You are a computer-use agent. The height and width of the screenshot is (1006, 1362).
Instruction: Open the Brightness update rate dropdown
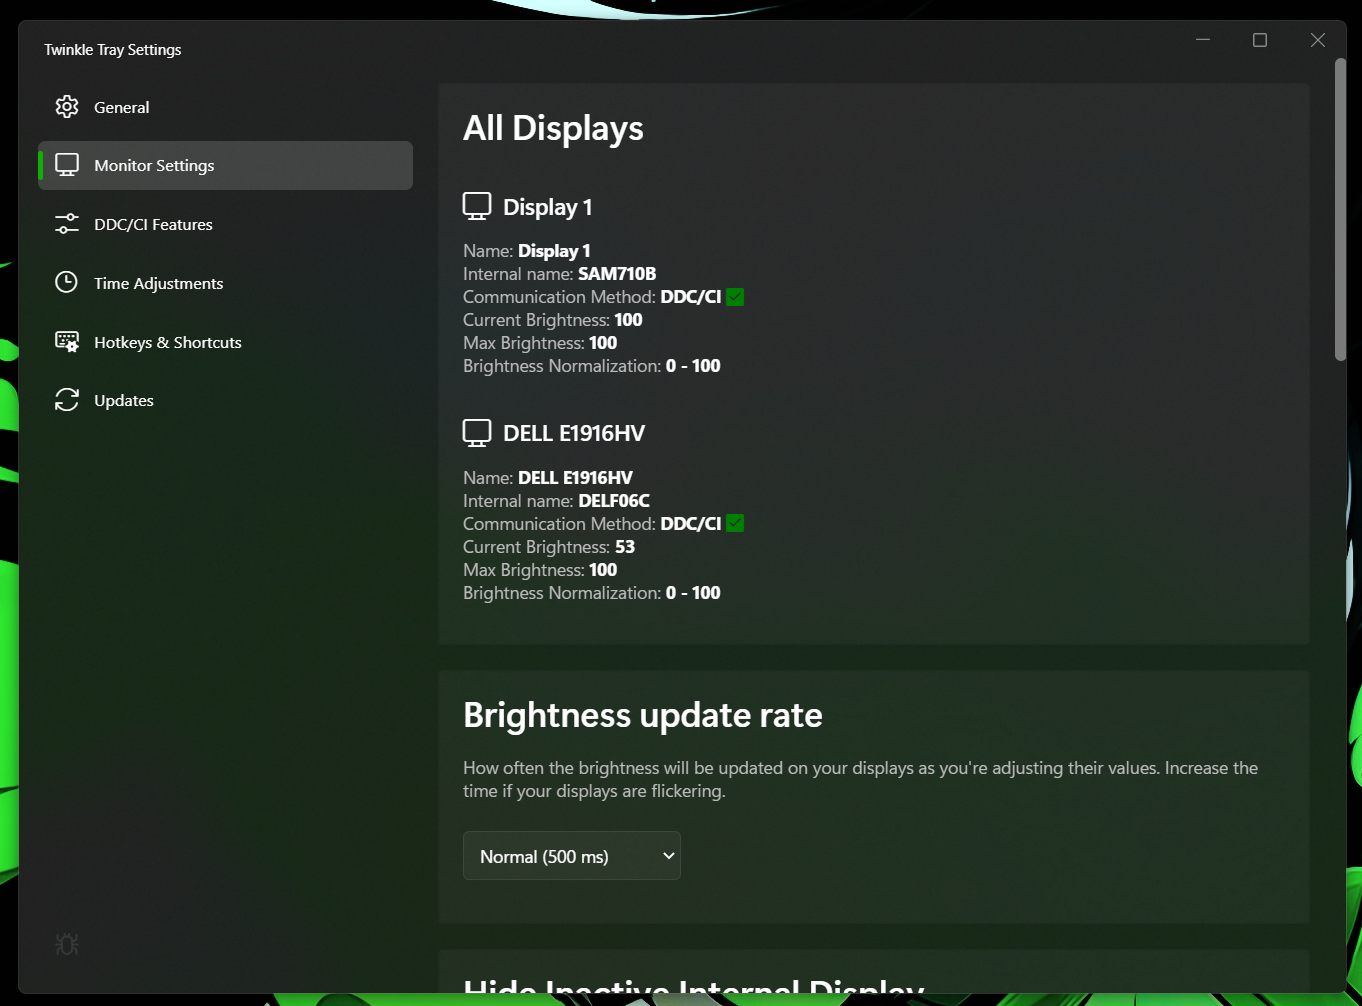[571, 855]
